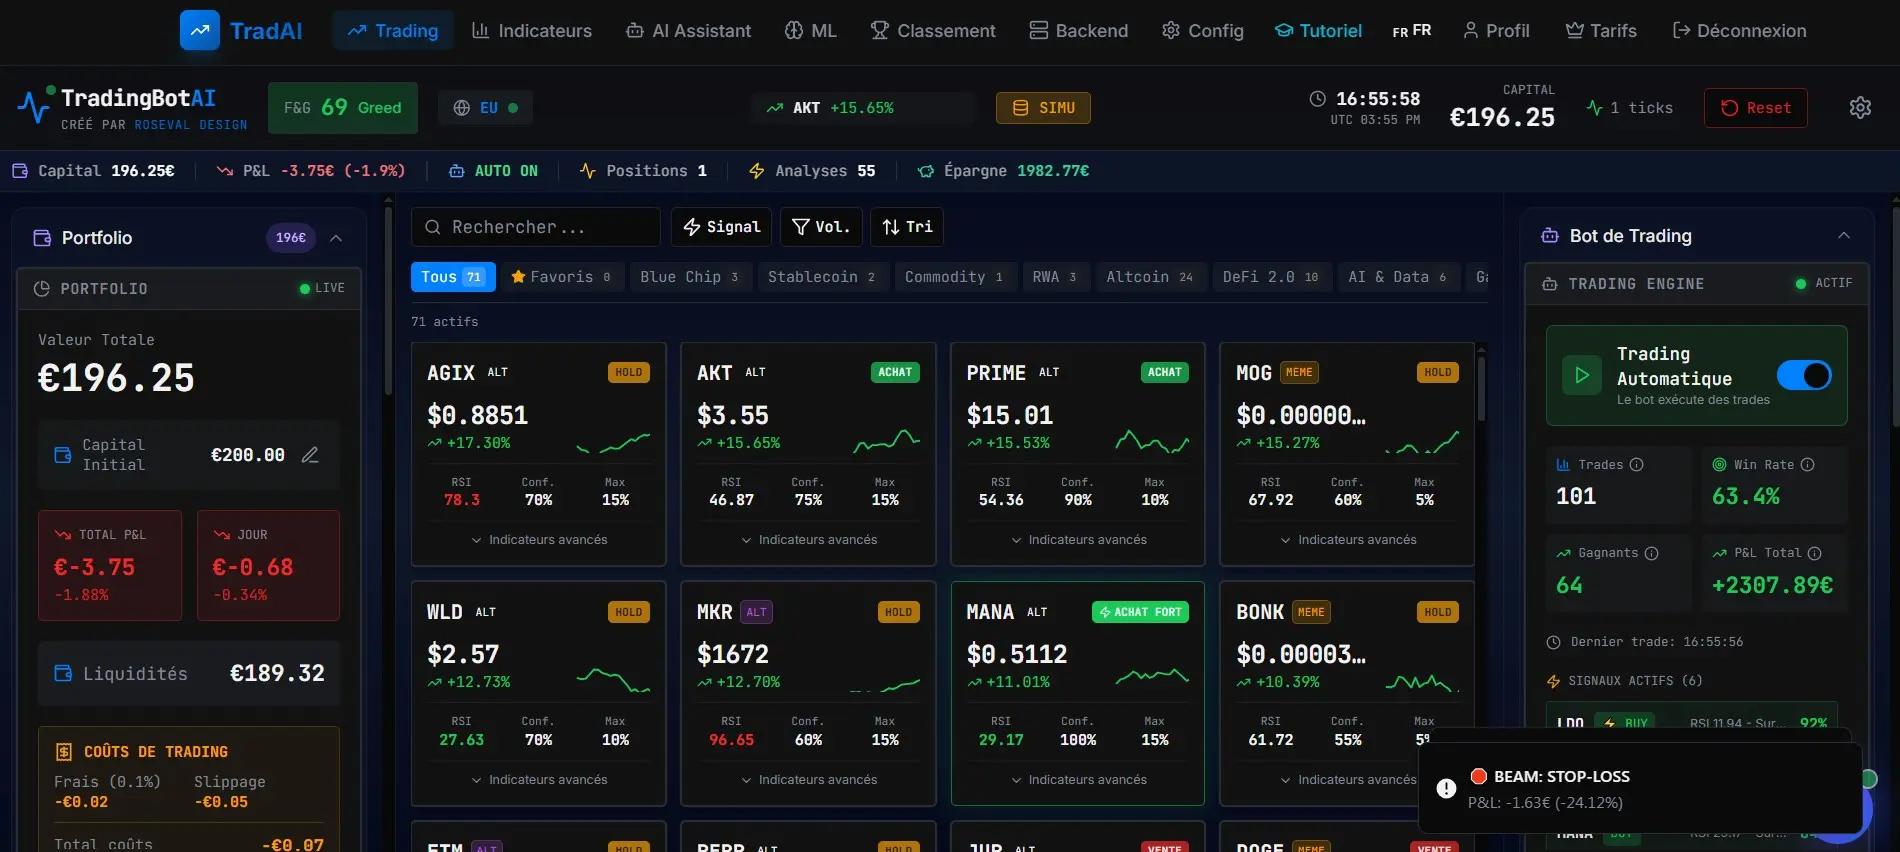This screenshot has width=1900, height=852.
Task: Open the Tutoriel link
Action: click(x=1318, y=31)
